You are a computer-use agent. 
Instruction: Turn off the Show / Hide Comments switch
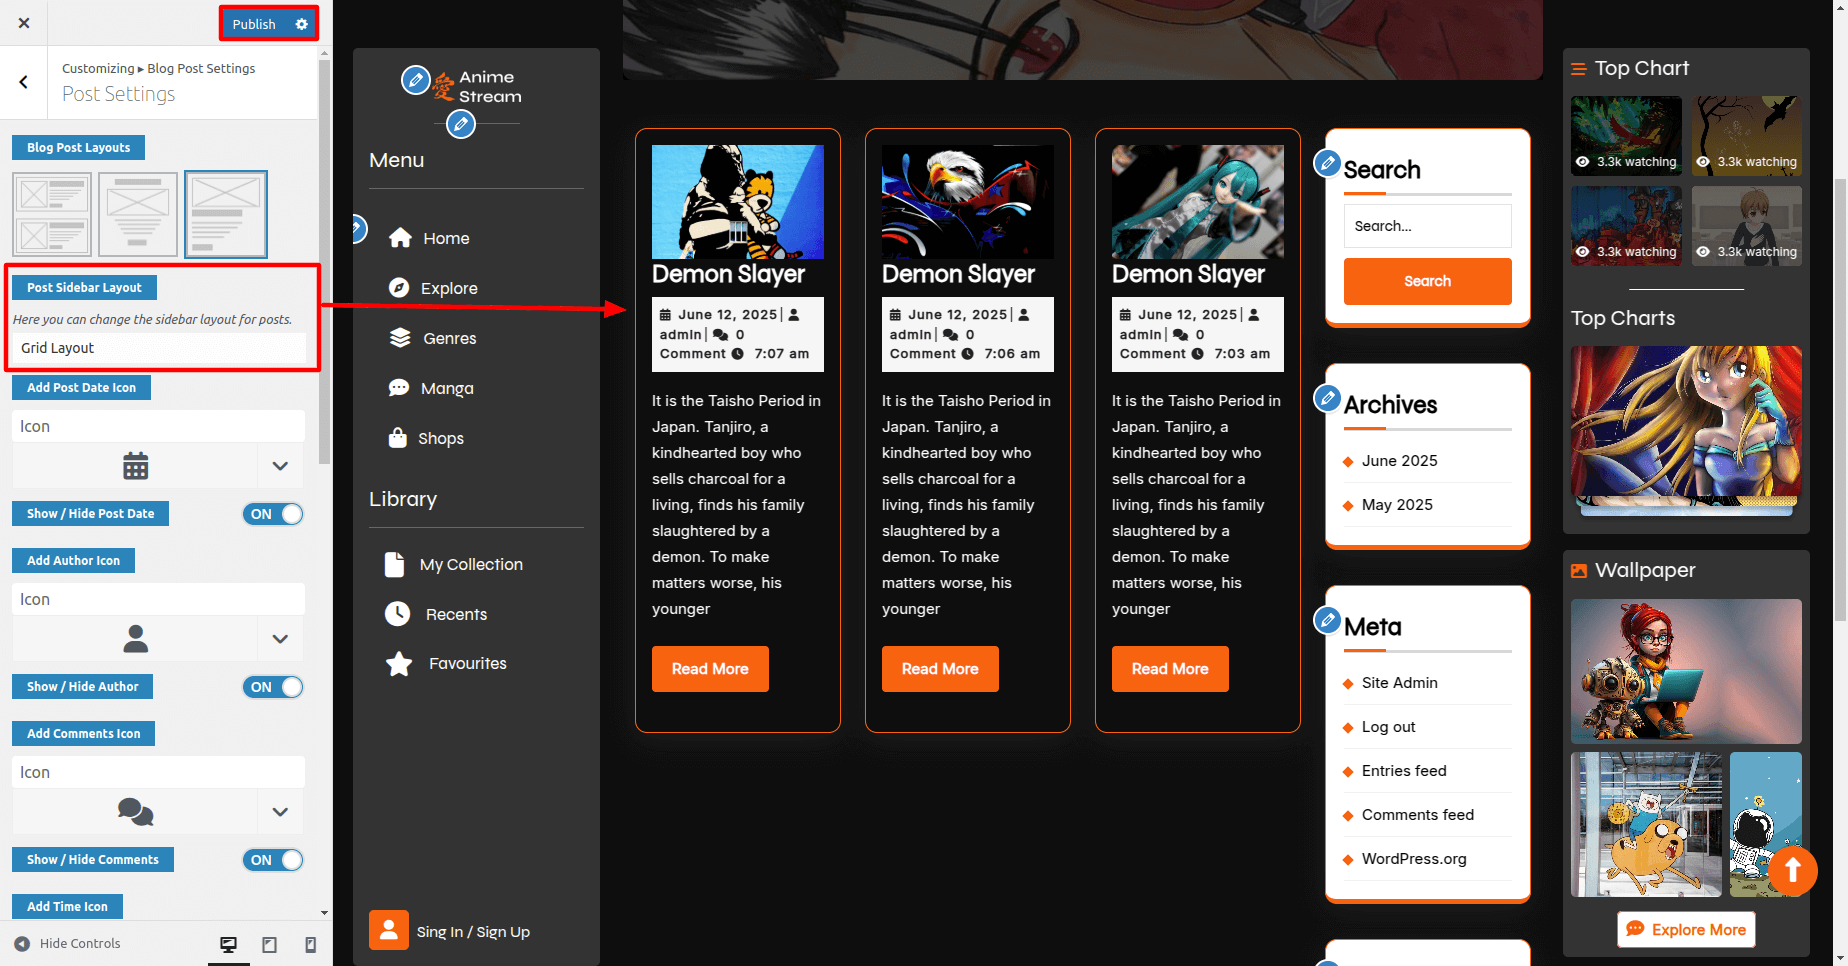(x=272, y=860)
